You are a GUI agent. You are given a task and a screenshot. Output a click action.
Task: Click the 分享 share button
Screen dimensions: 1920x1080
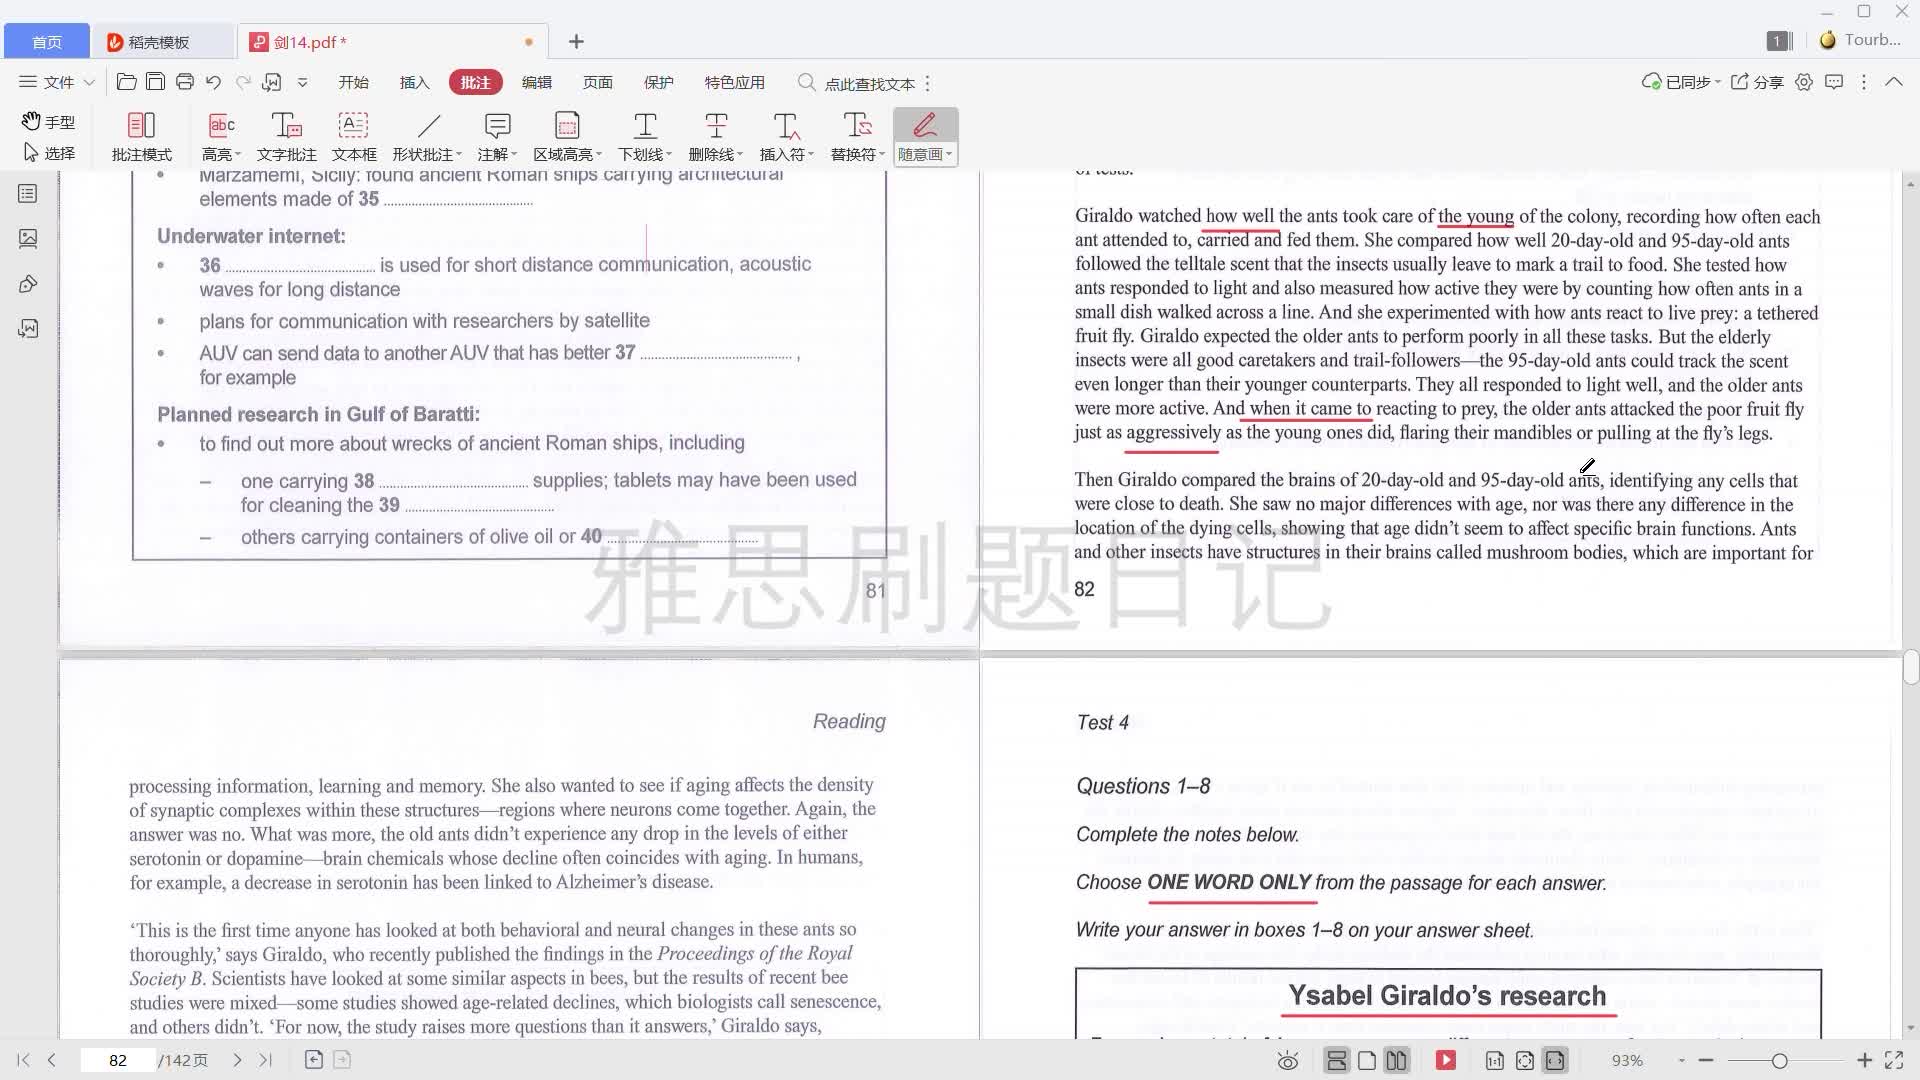point(1757,82)
